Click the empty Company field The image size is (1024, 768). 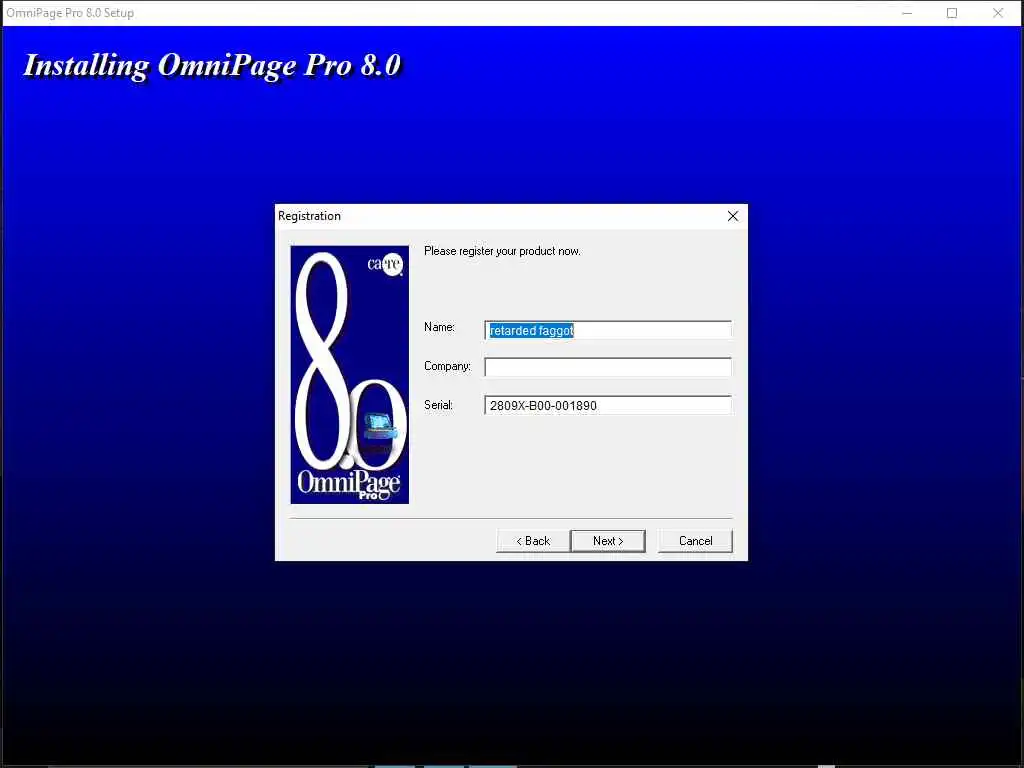608,367
